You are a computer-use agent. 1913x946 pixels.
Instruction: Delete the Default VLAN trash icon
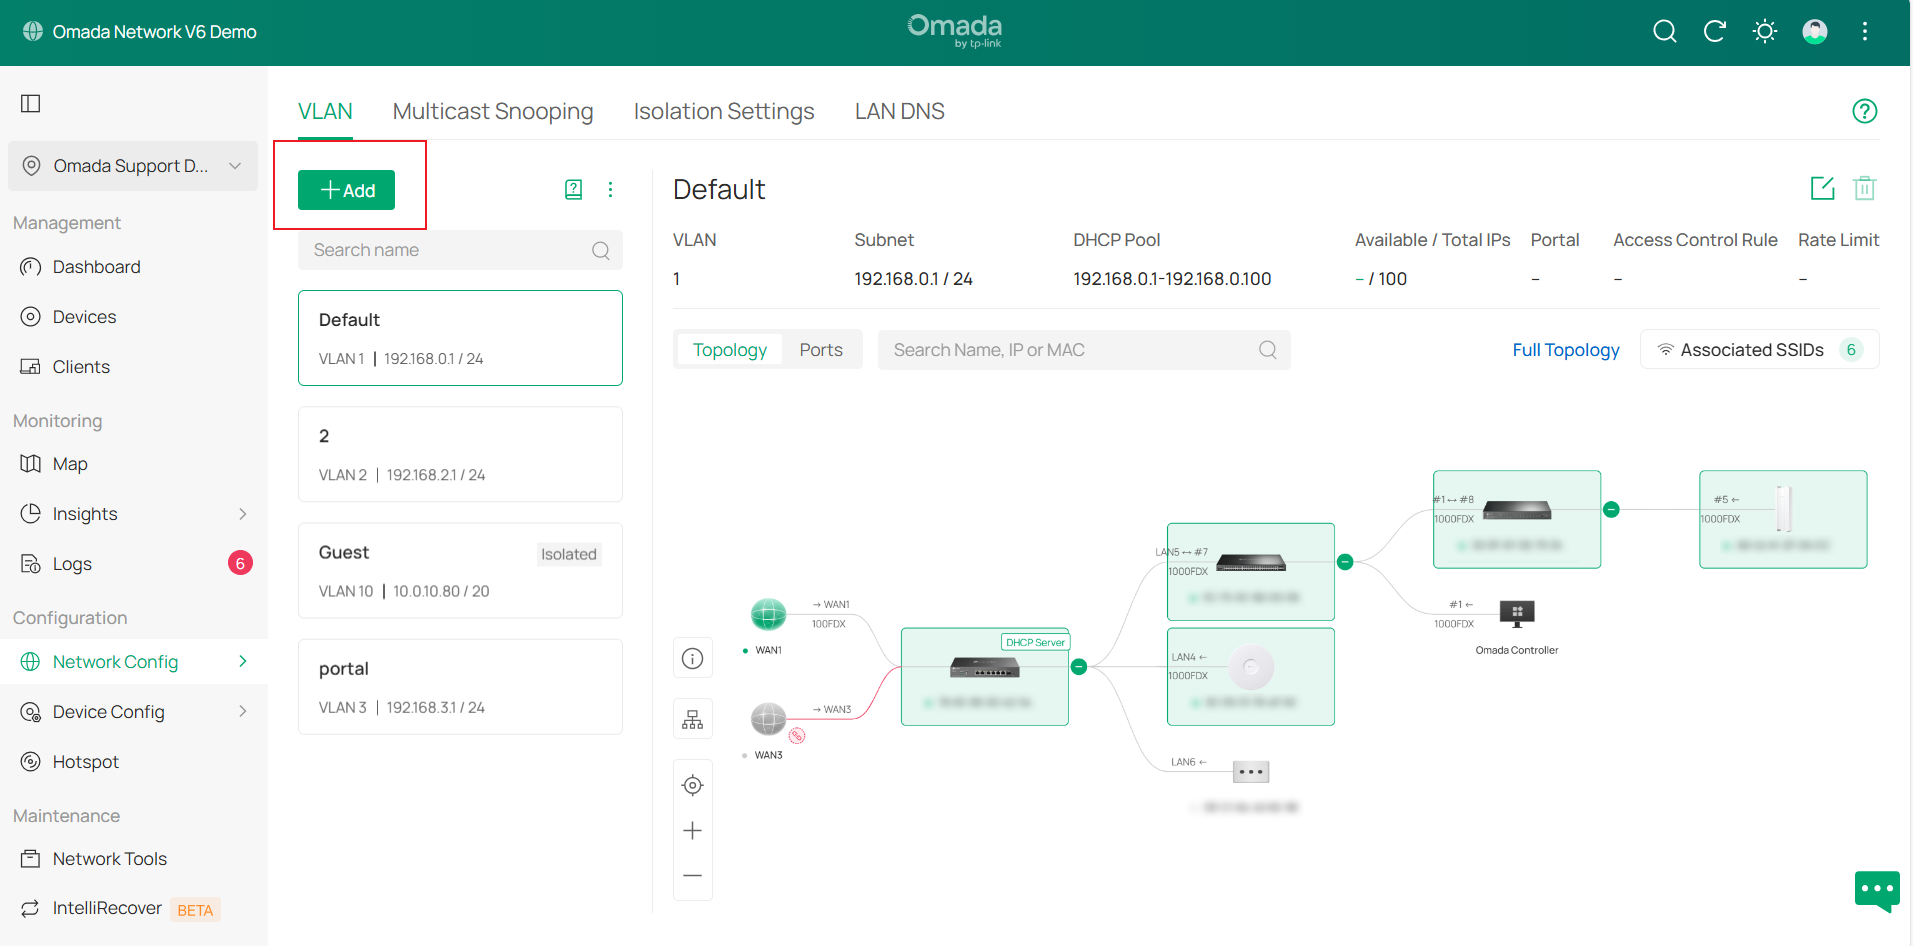(1864, 188)
